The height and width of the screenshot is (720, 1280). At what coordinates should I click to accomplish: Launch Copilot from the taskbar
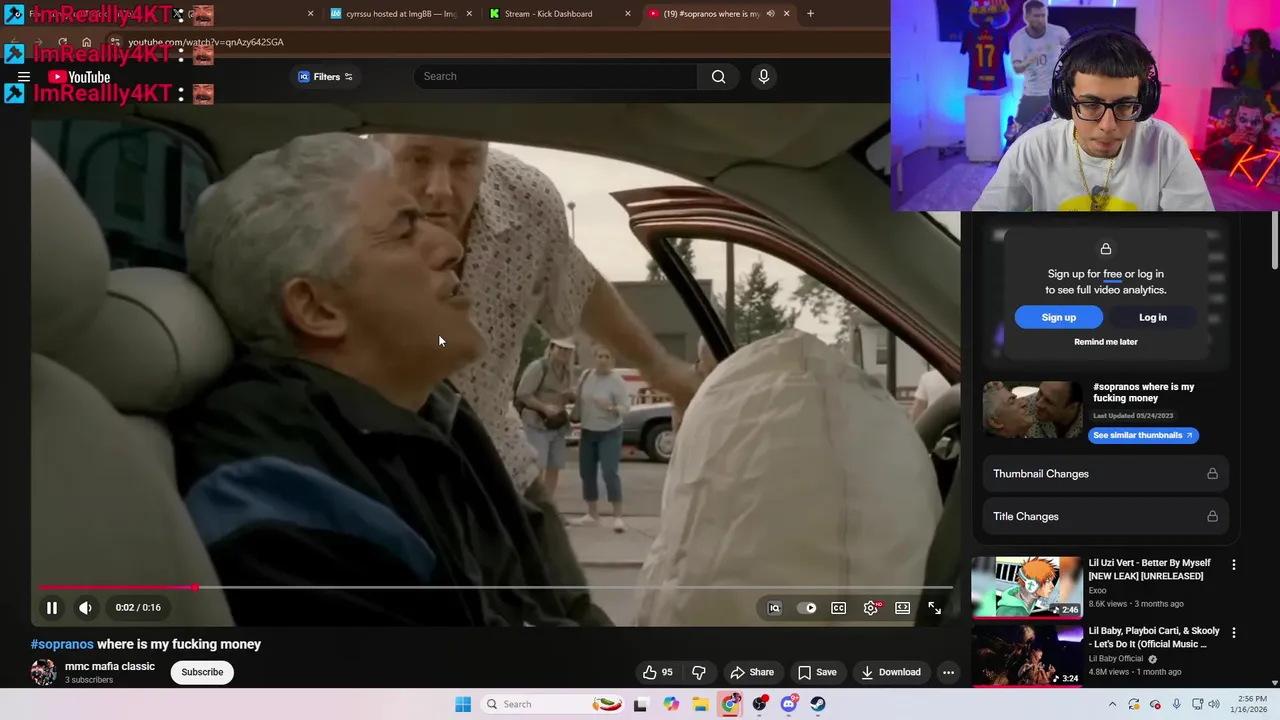click(x=670, y=704)
